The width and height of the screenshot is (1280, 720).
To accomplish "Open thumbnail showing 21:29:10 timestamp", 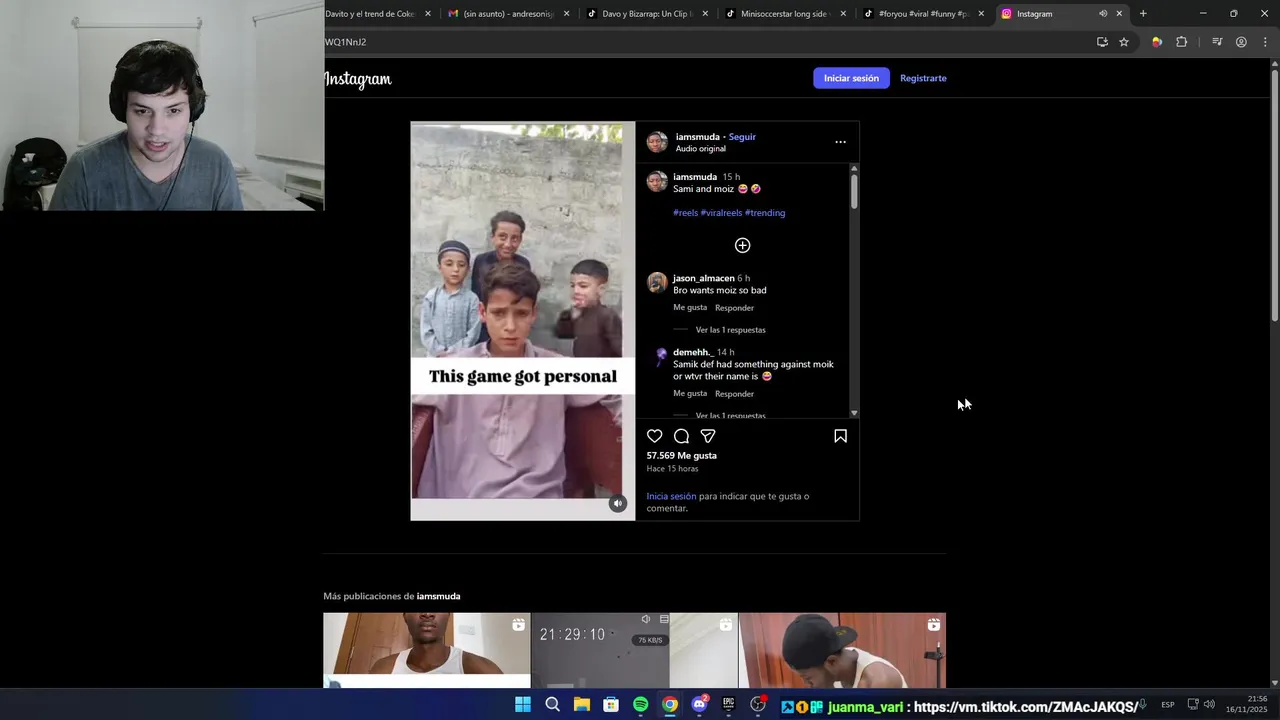I will pyautogui.click(x=634, y=650).
